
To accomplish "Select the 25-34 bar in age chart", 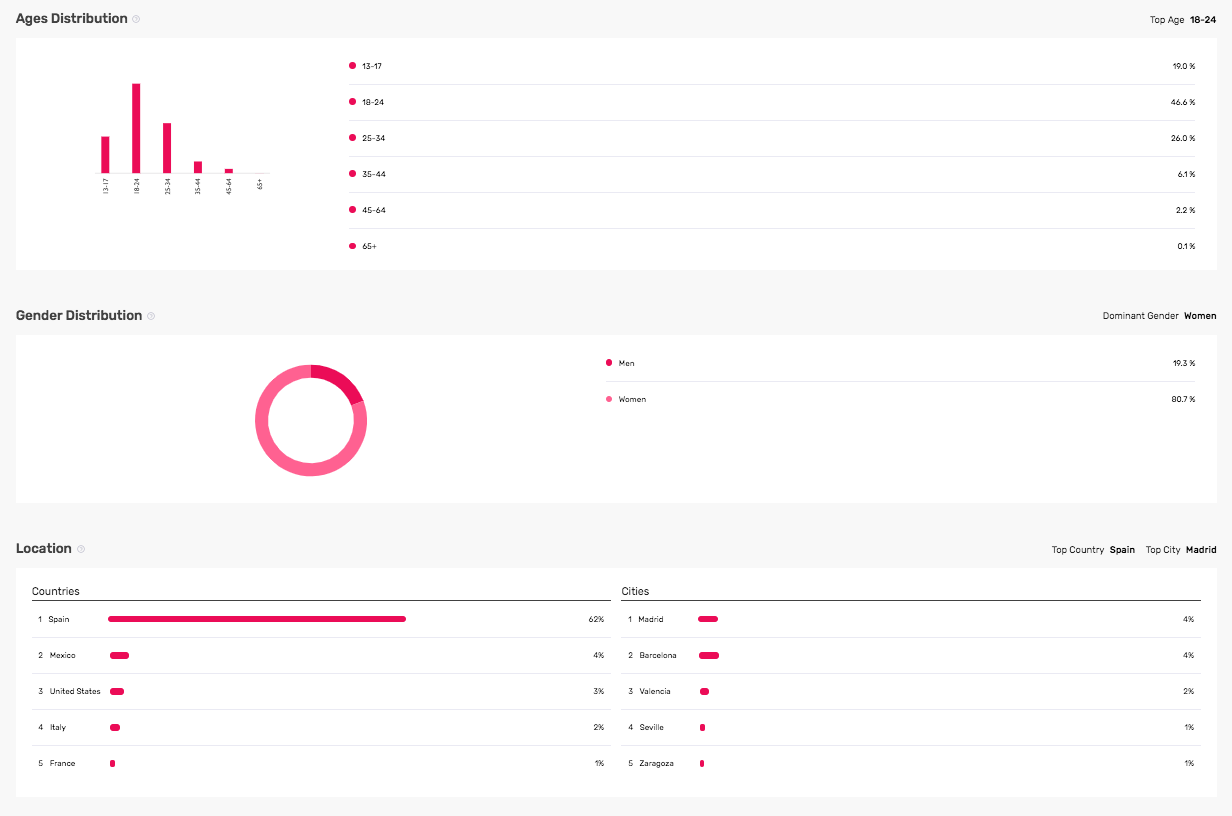I will [x=167, y=148].
